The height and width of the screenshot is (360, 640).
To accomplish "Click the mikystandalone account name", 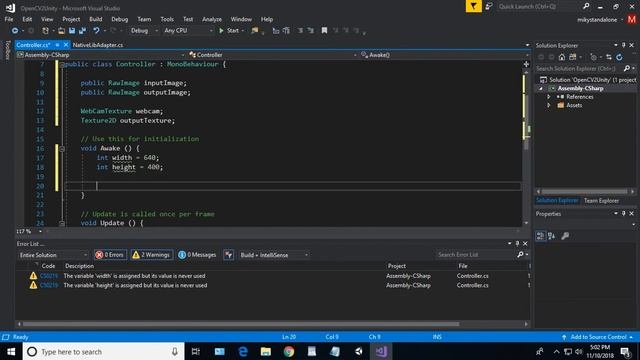I will point(597,20).
